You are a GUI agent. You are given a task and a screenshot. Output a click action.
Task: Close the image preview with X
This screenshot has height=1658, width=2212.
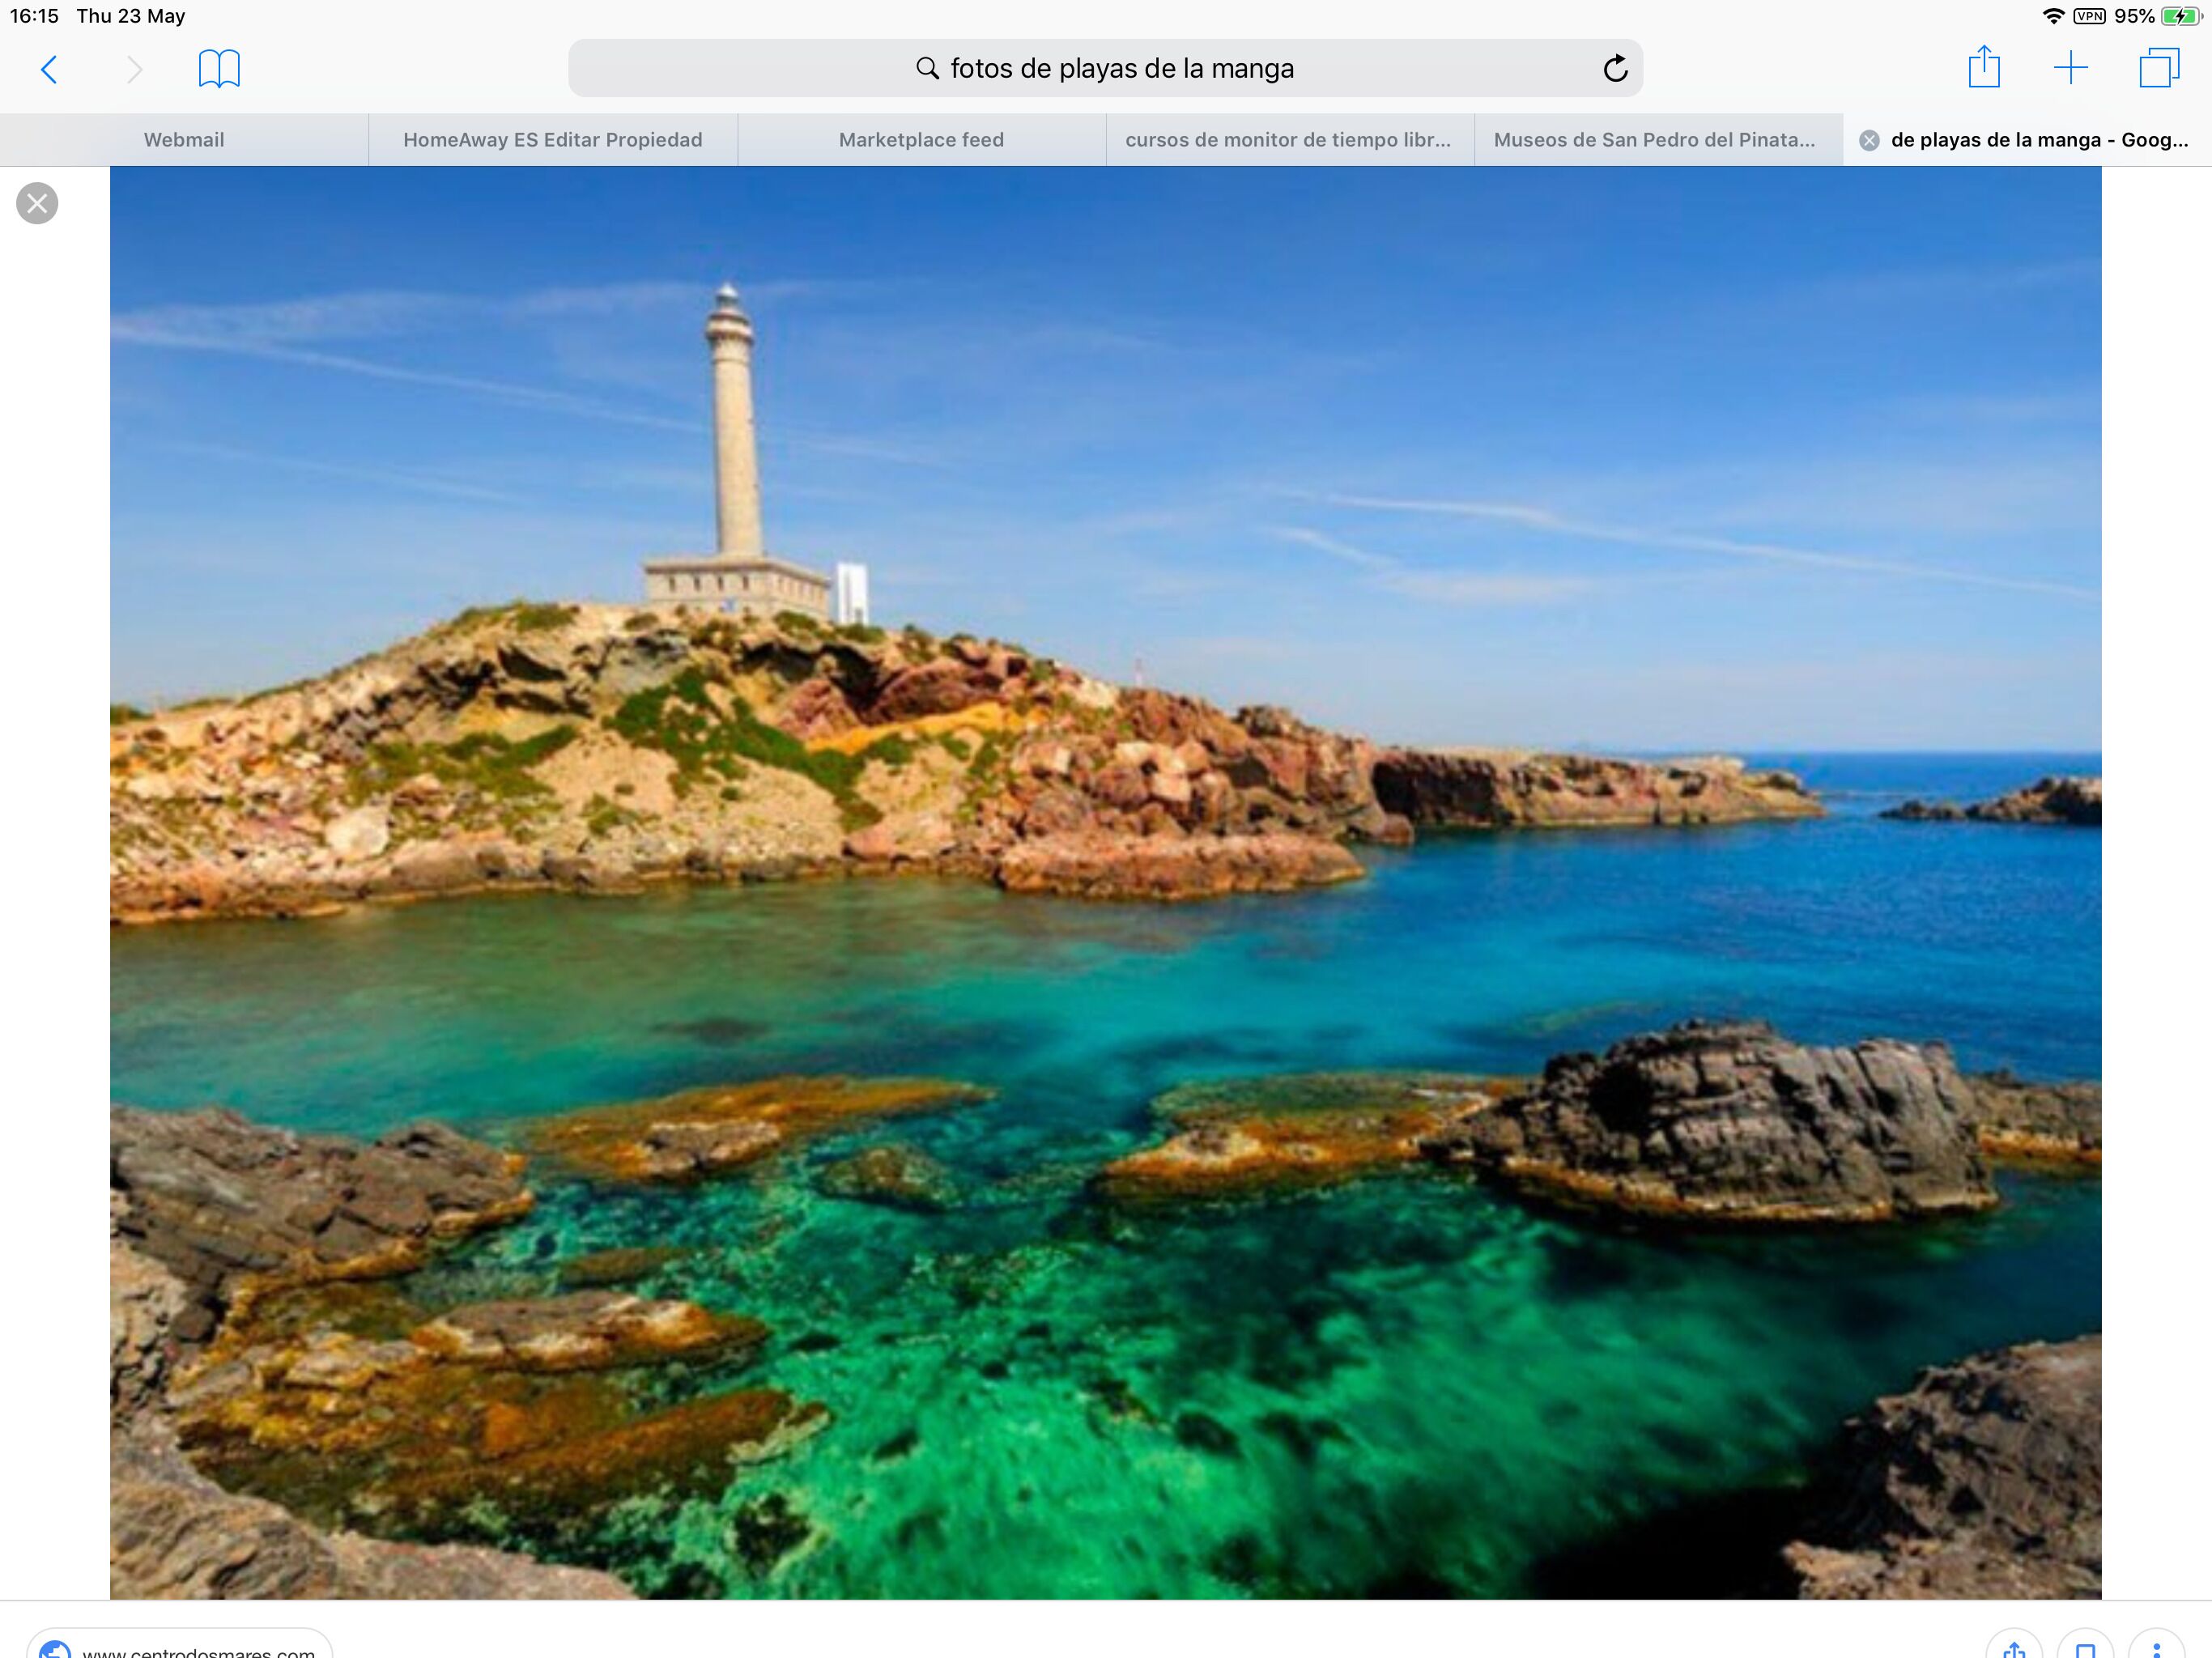click(x=37, y=203)
